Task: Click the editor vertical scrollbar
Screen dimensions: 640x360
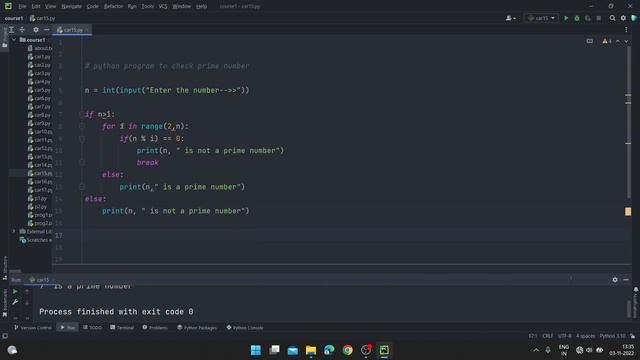Action: pyautogui.click(x=629, y=122)
